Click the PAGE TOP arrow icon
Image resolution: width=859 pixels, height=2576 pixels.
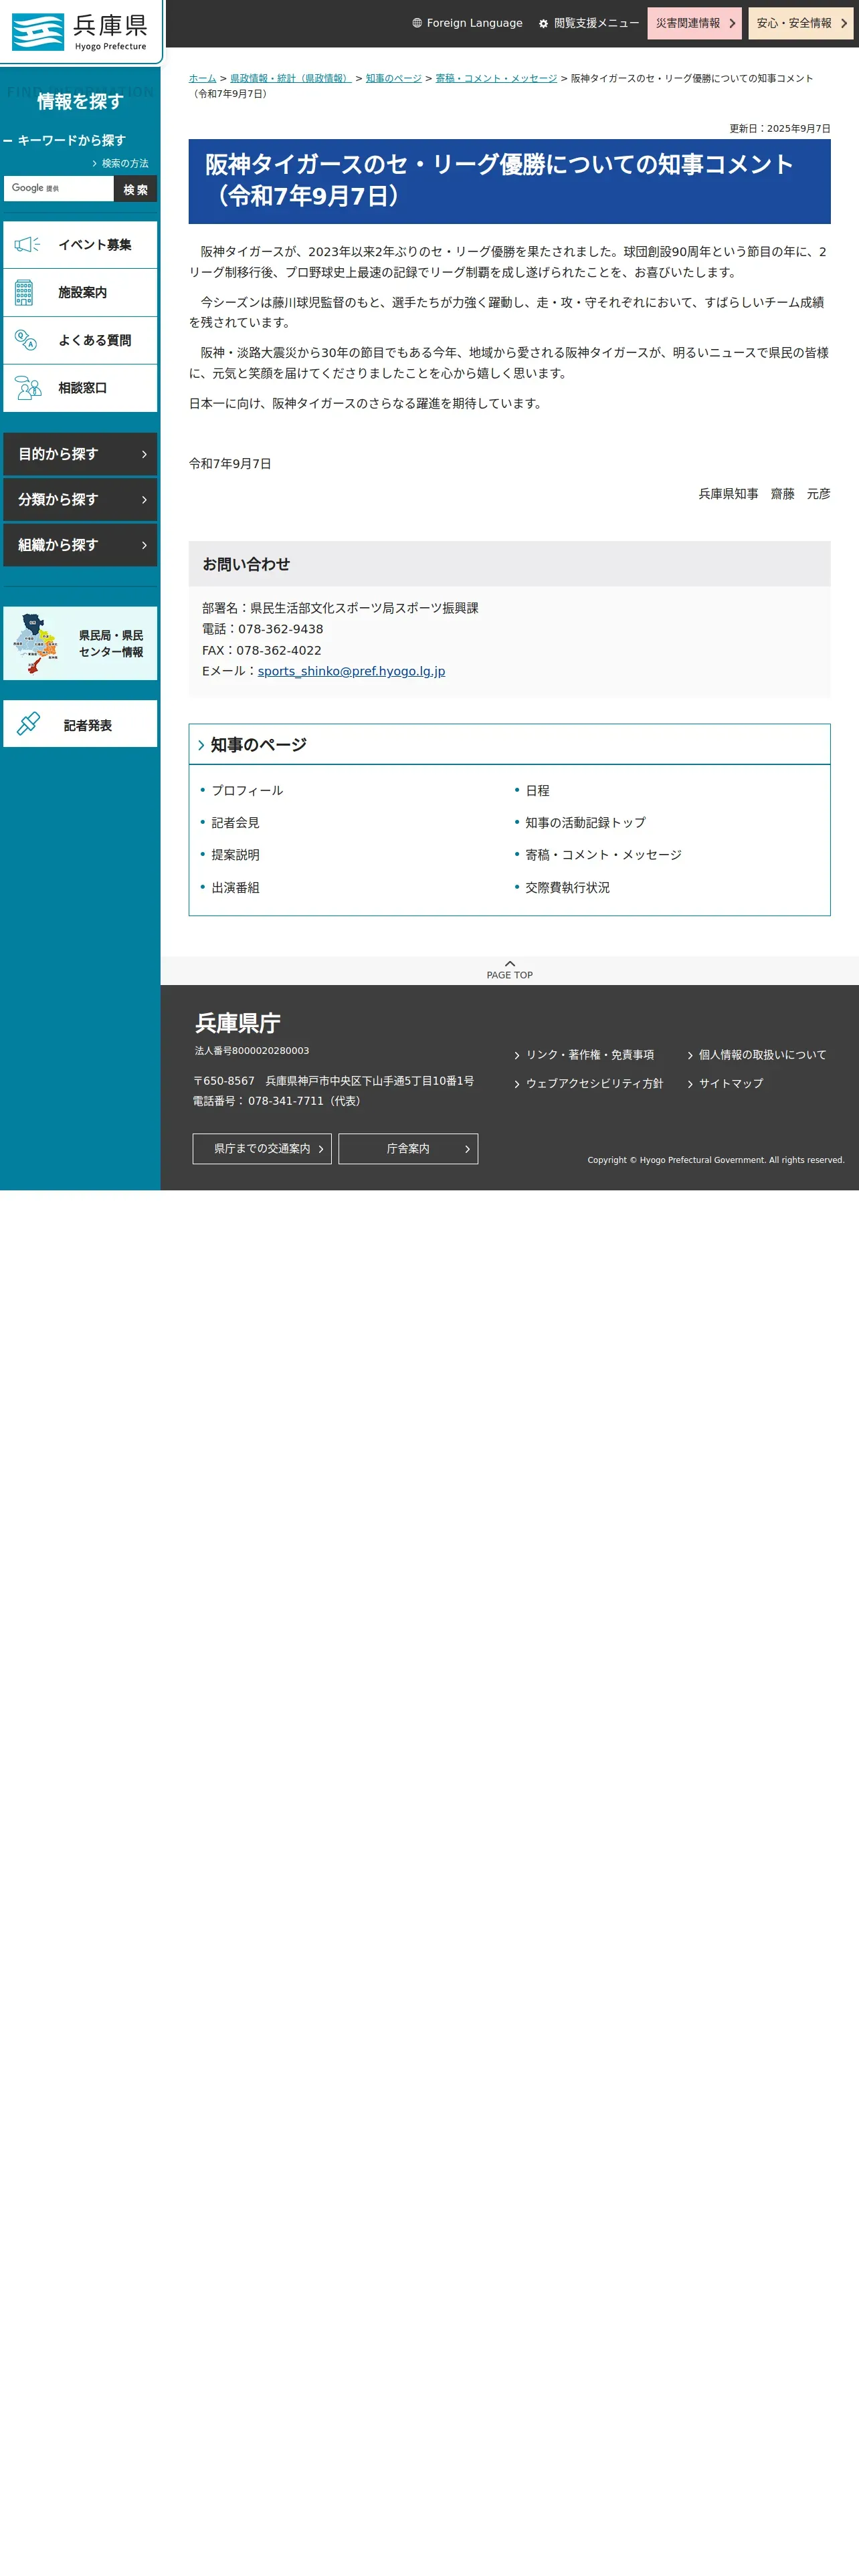point(510,963)
